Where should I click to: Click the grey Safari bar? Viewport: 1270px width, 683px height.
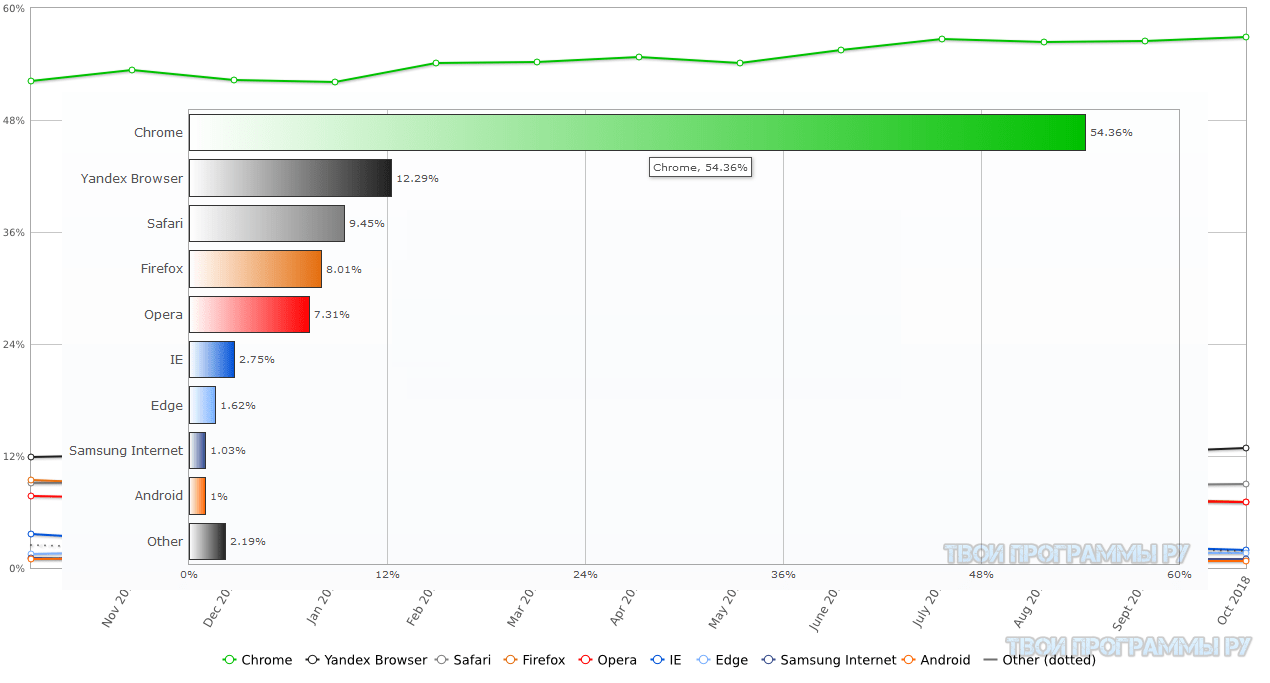click(267, 223)
